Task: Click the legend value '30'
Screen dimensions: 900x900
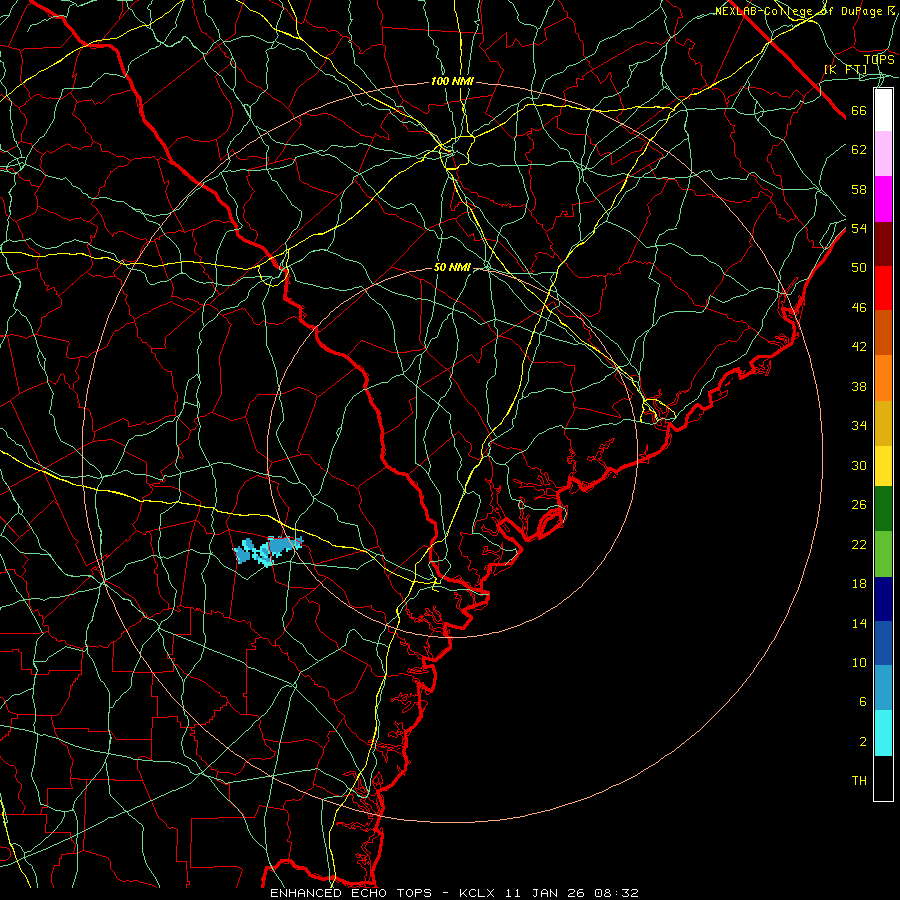Action: (859, 465)
